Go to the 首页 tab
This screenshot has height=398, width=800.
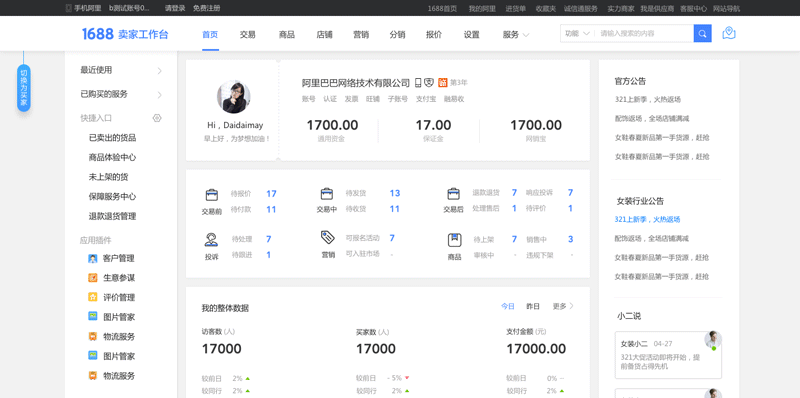(x=210, y=35)
